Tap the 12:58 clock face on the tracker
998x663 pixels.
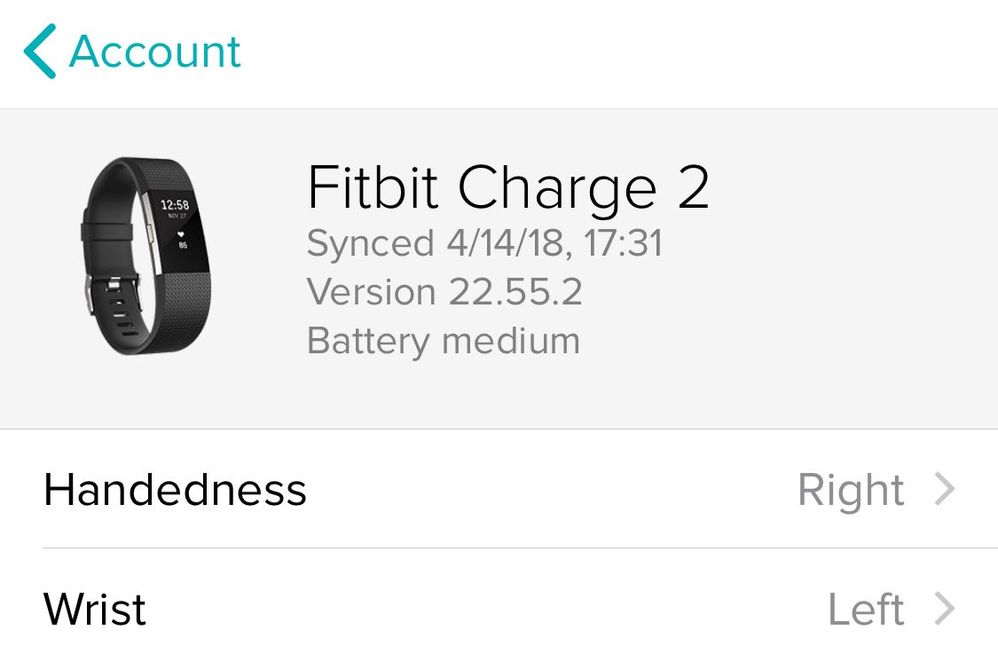click(174, 204)
